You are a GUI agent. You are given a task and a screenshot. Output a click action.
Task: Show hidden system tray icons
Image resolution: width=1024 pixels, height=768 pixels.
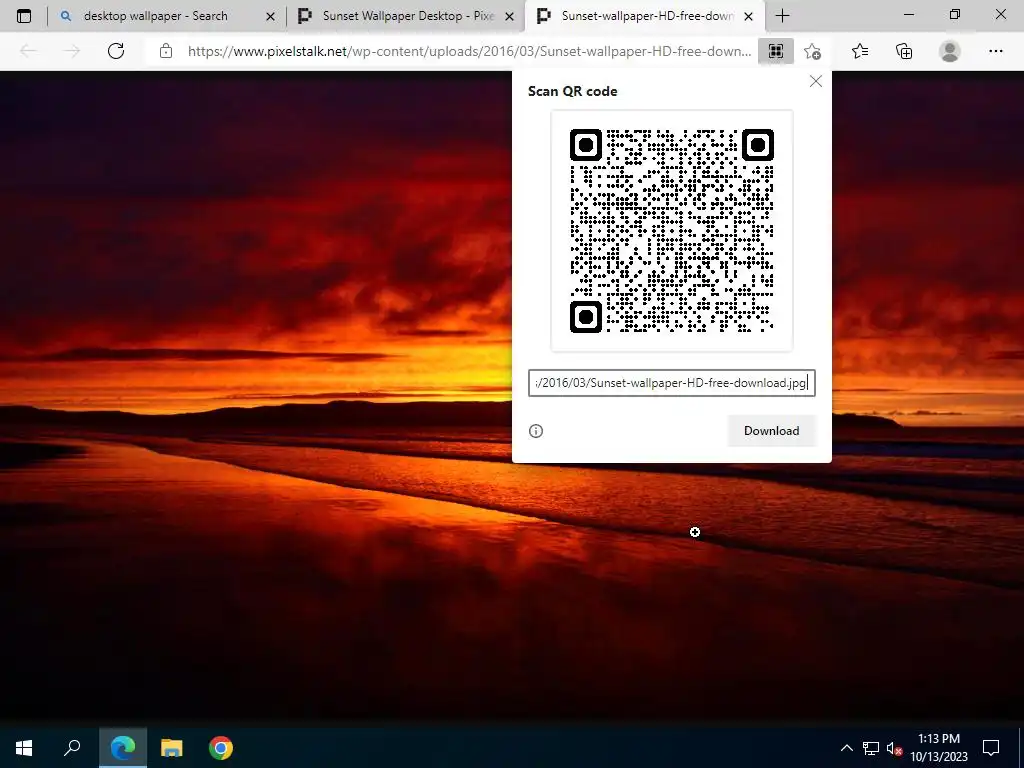(846, 748)
